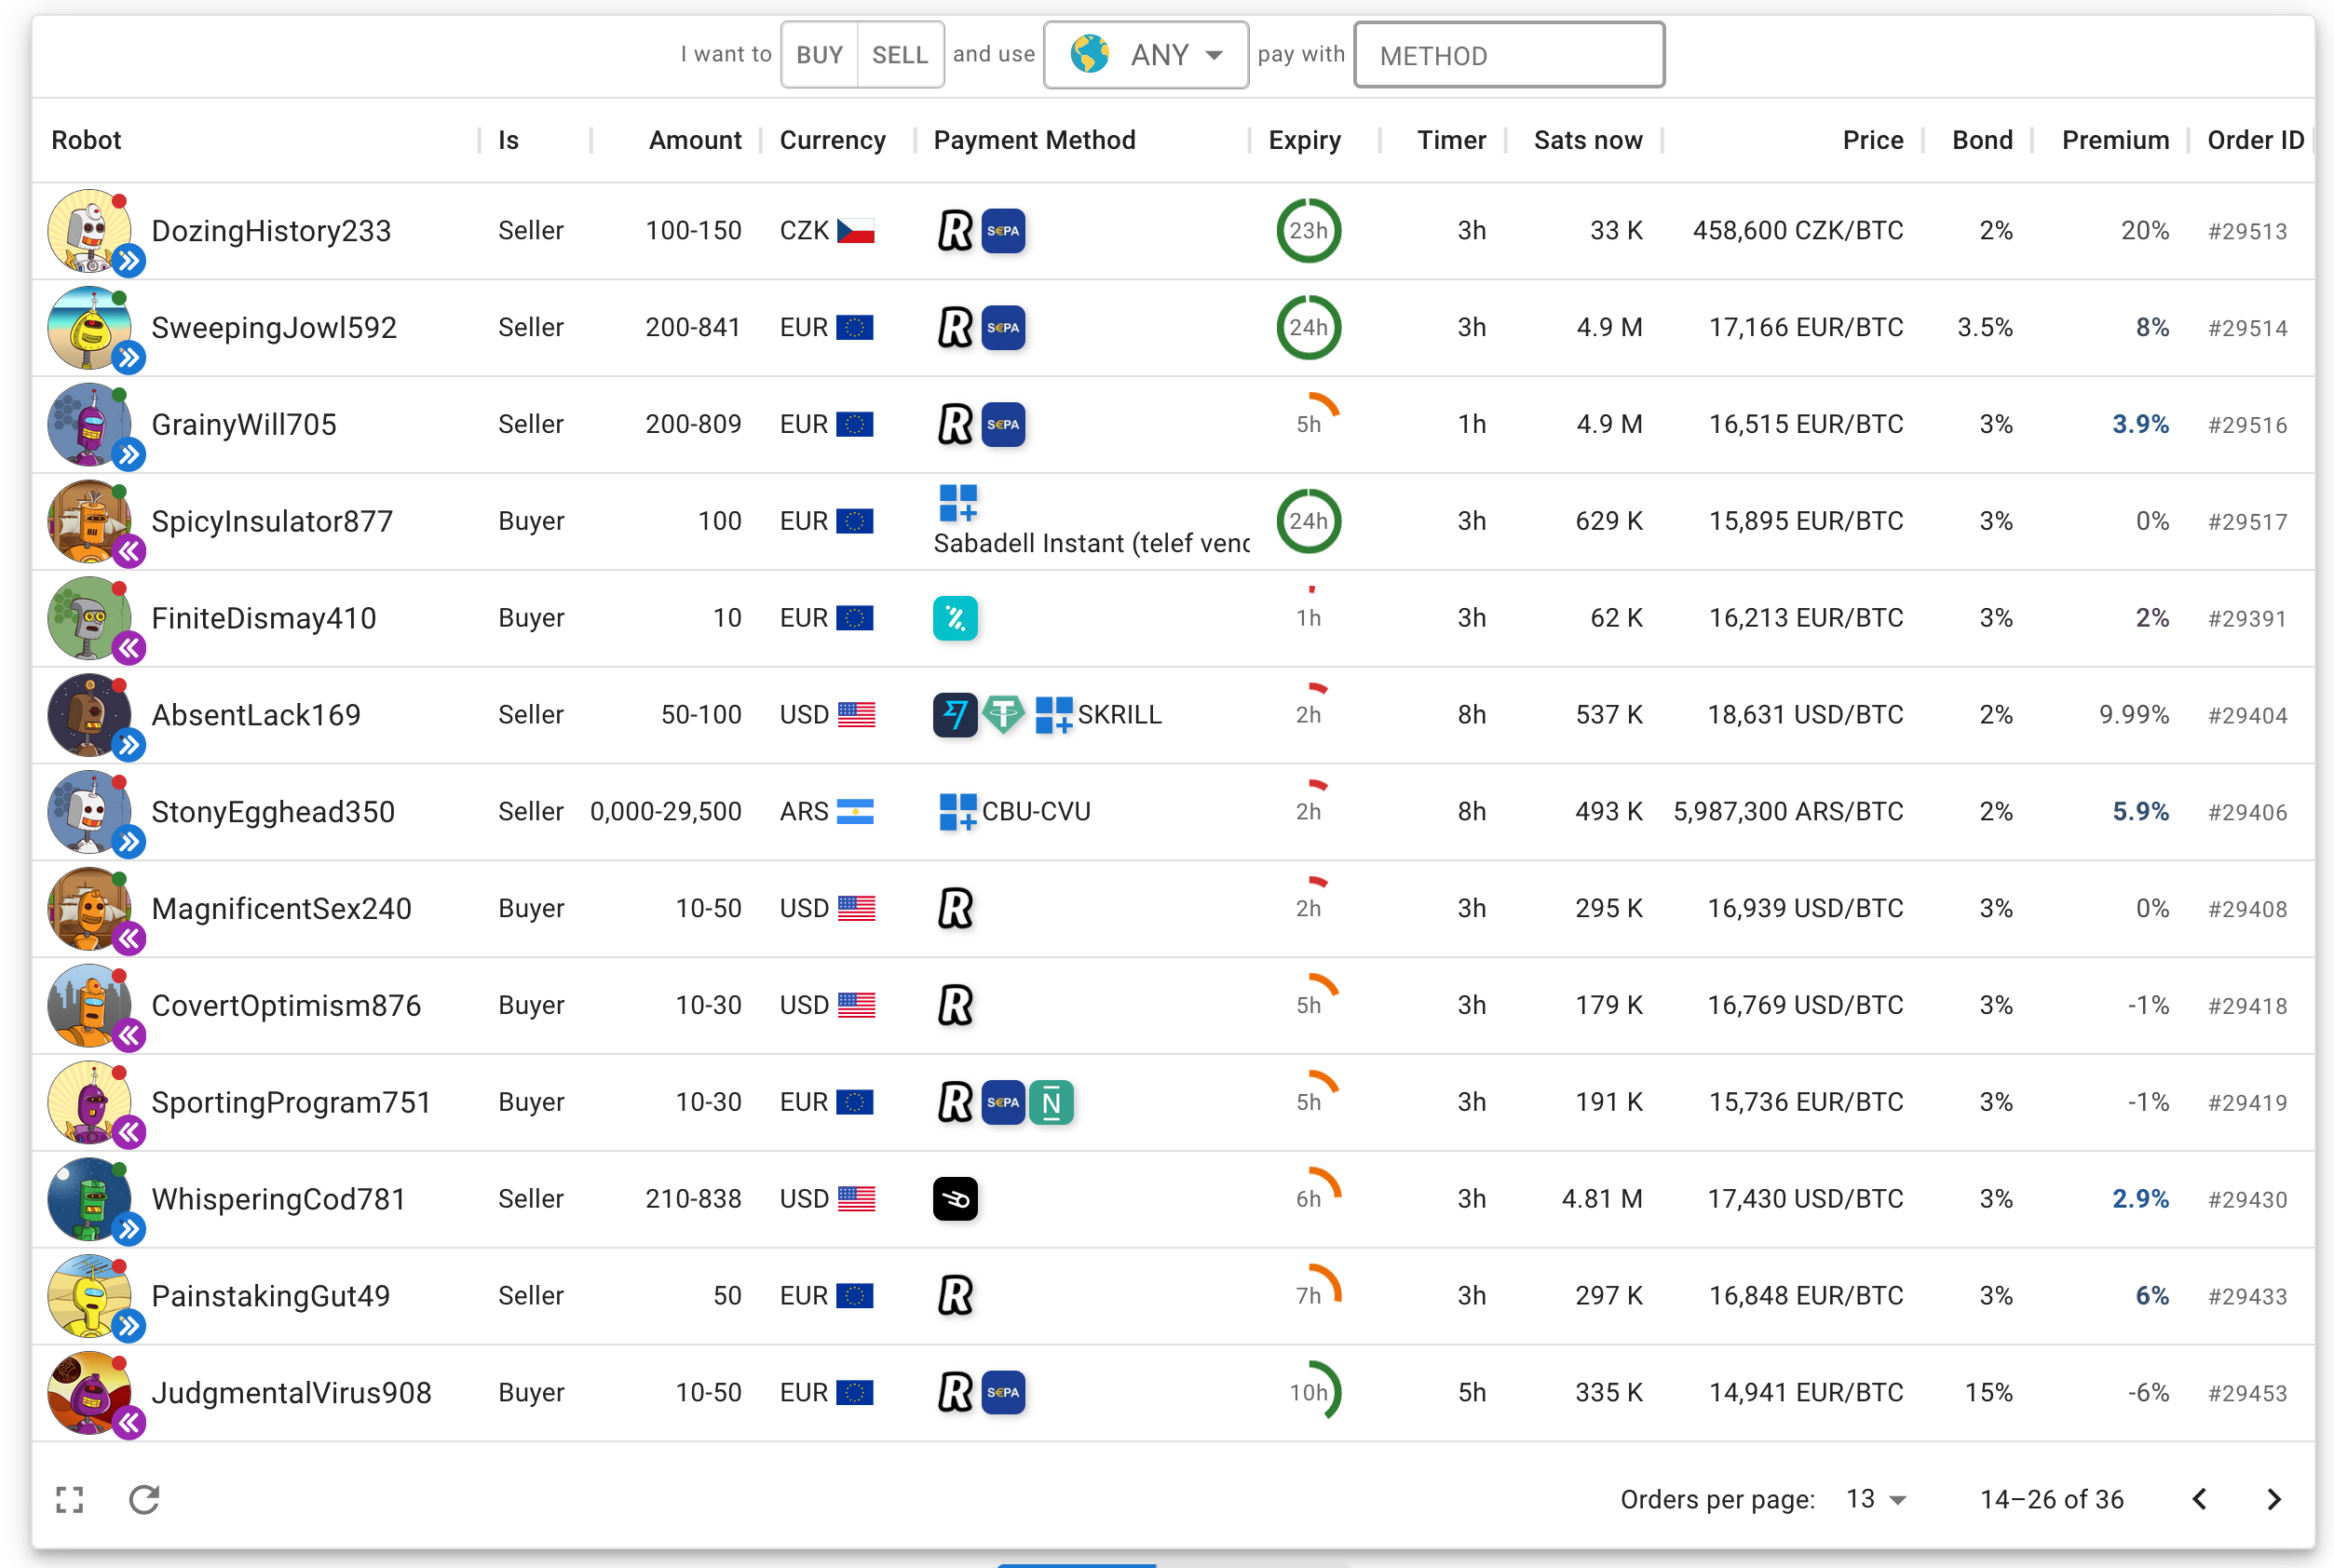Click the fullscreen table icon
Screen dimensions: 2334x1568
point(69,1499)
